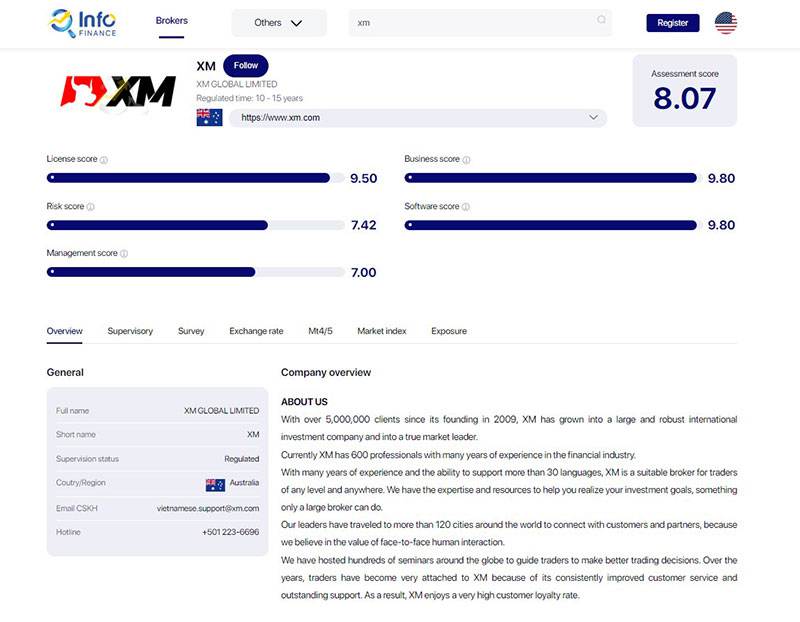Open the Mt4/5 tab
Screen dimensions: 800x622
tap(320, 331)
